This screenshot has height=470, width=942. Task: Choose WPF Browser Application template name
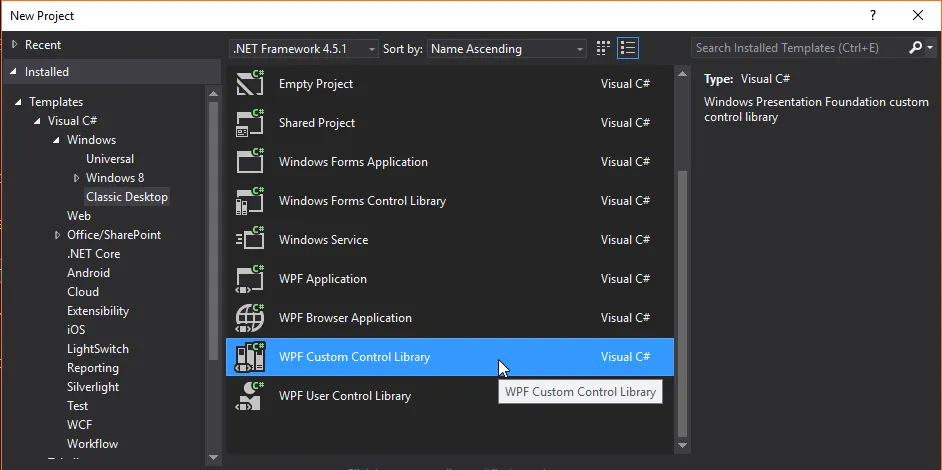[345, 318]
